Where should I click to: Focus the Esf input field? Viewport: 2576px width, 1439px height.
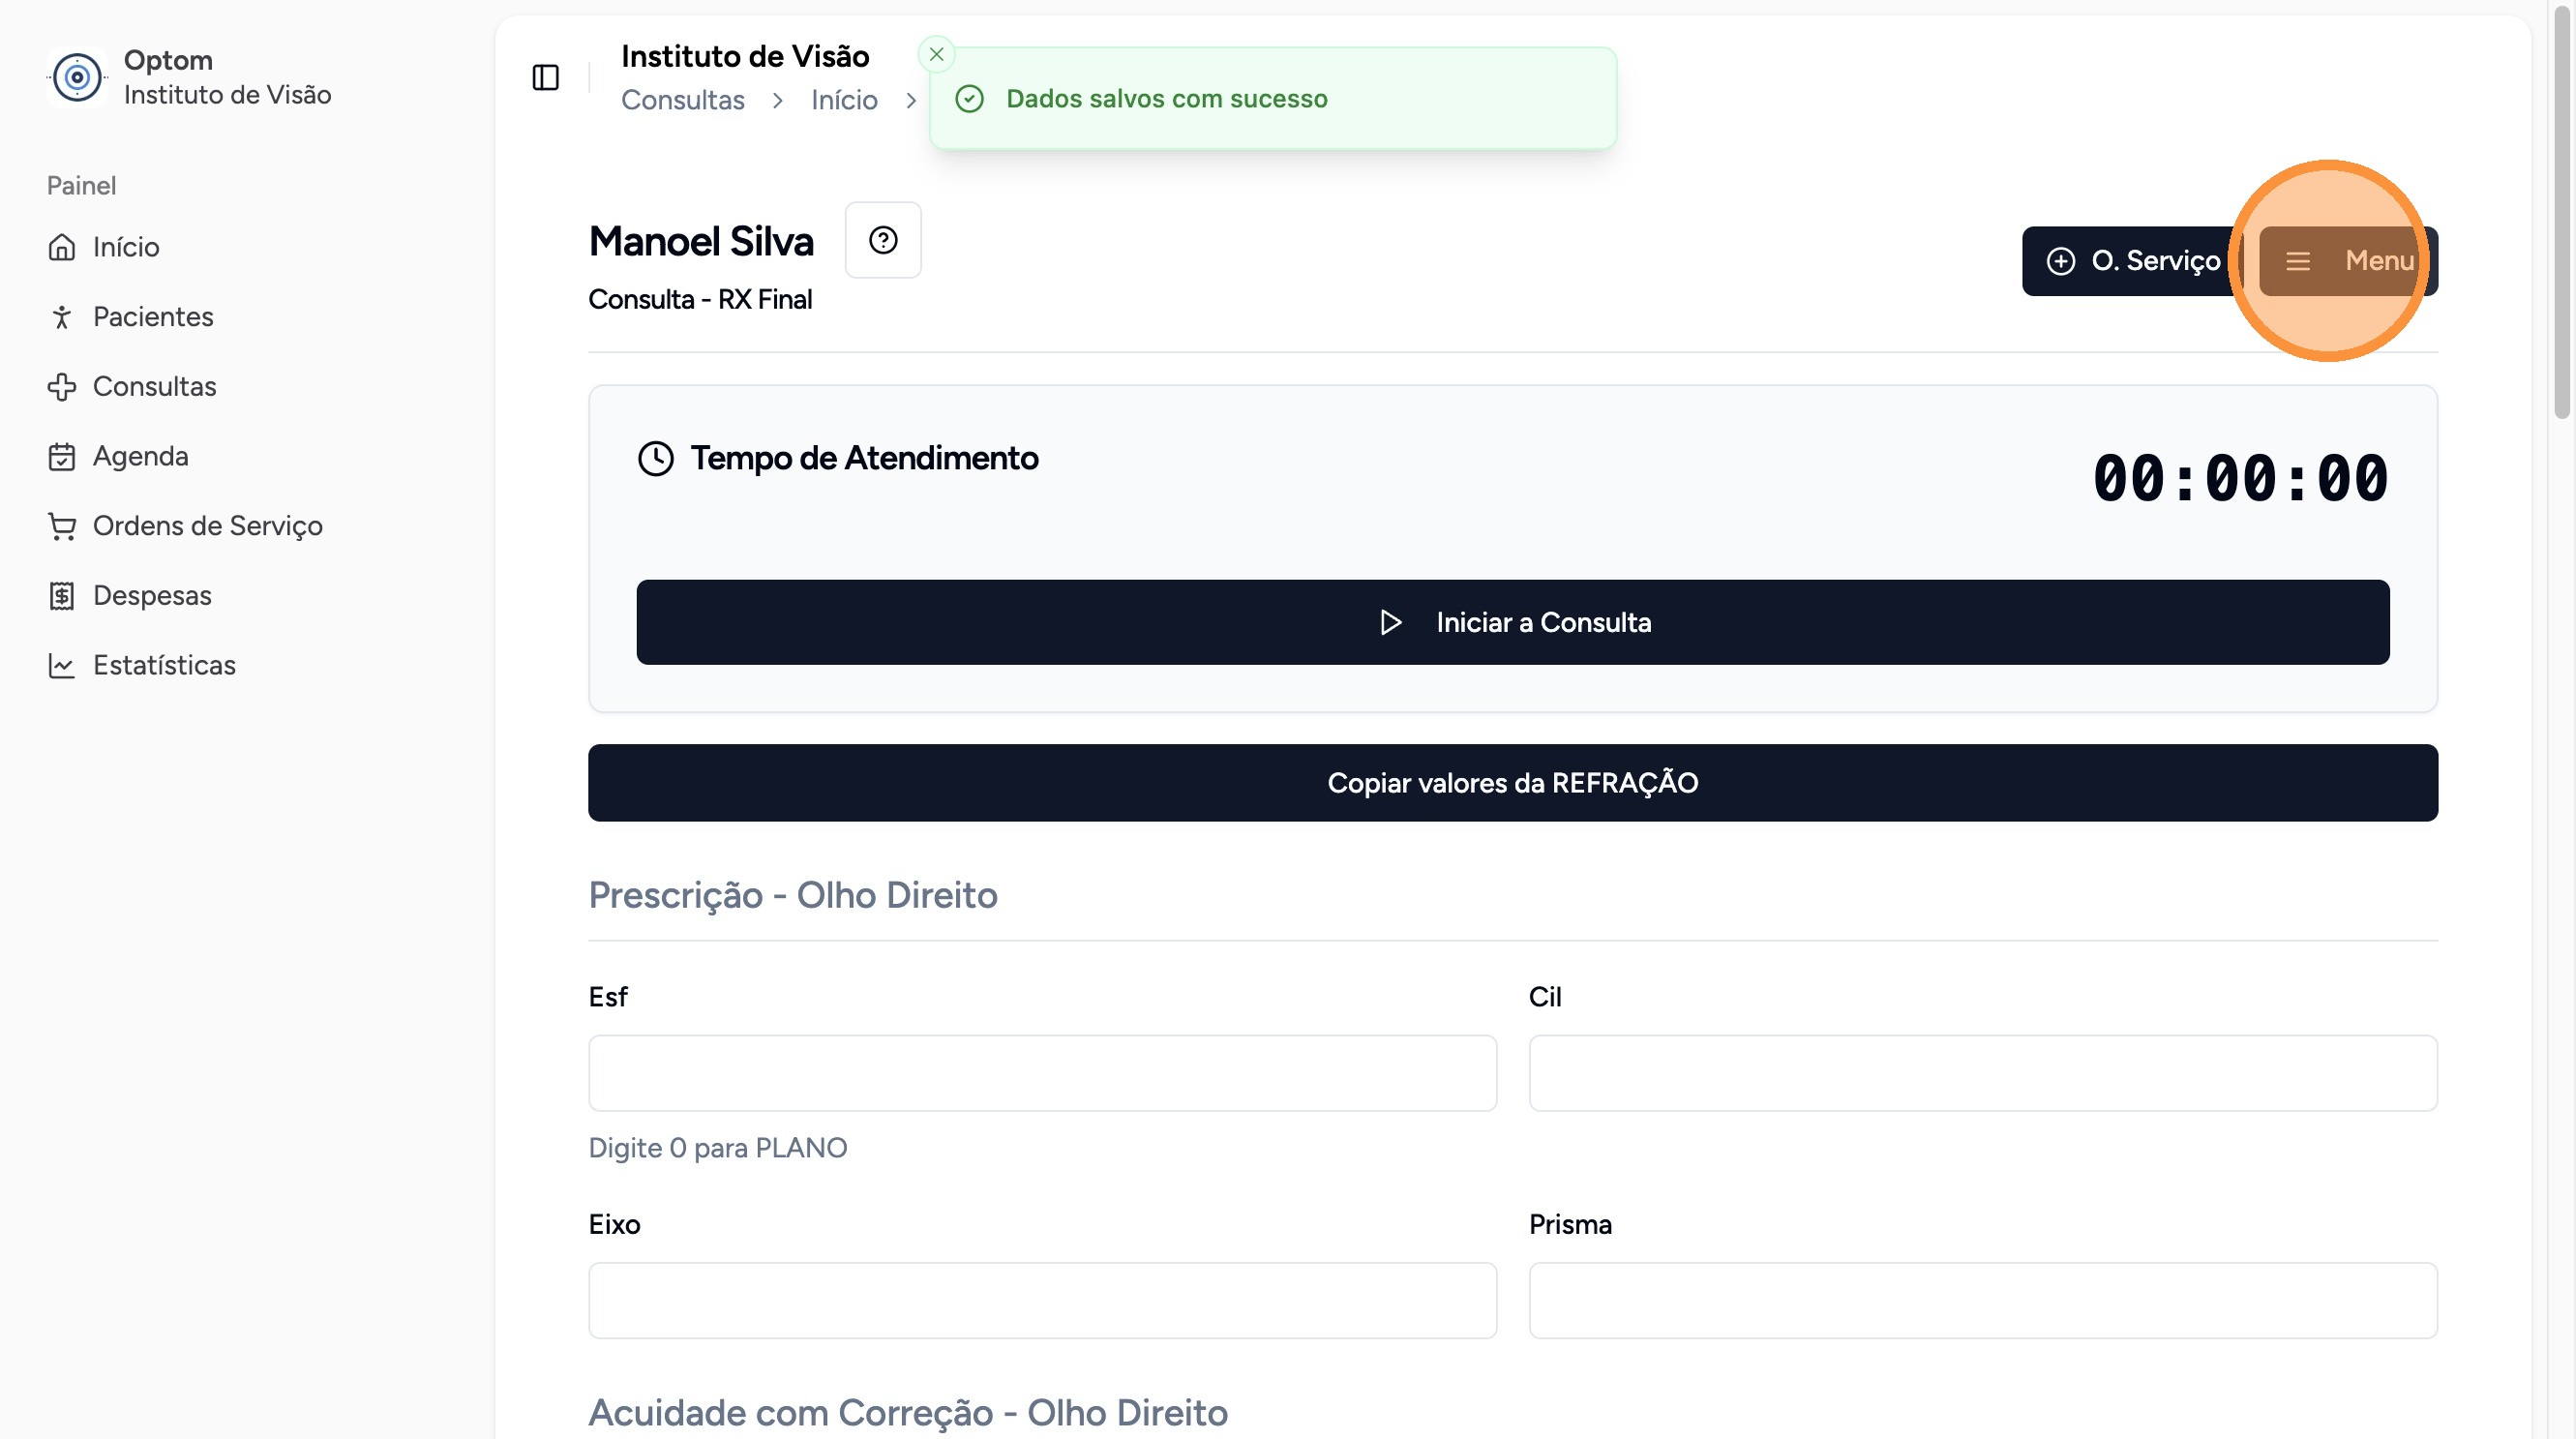point(1042,1073)
